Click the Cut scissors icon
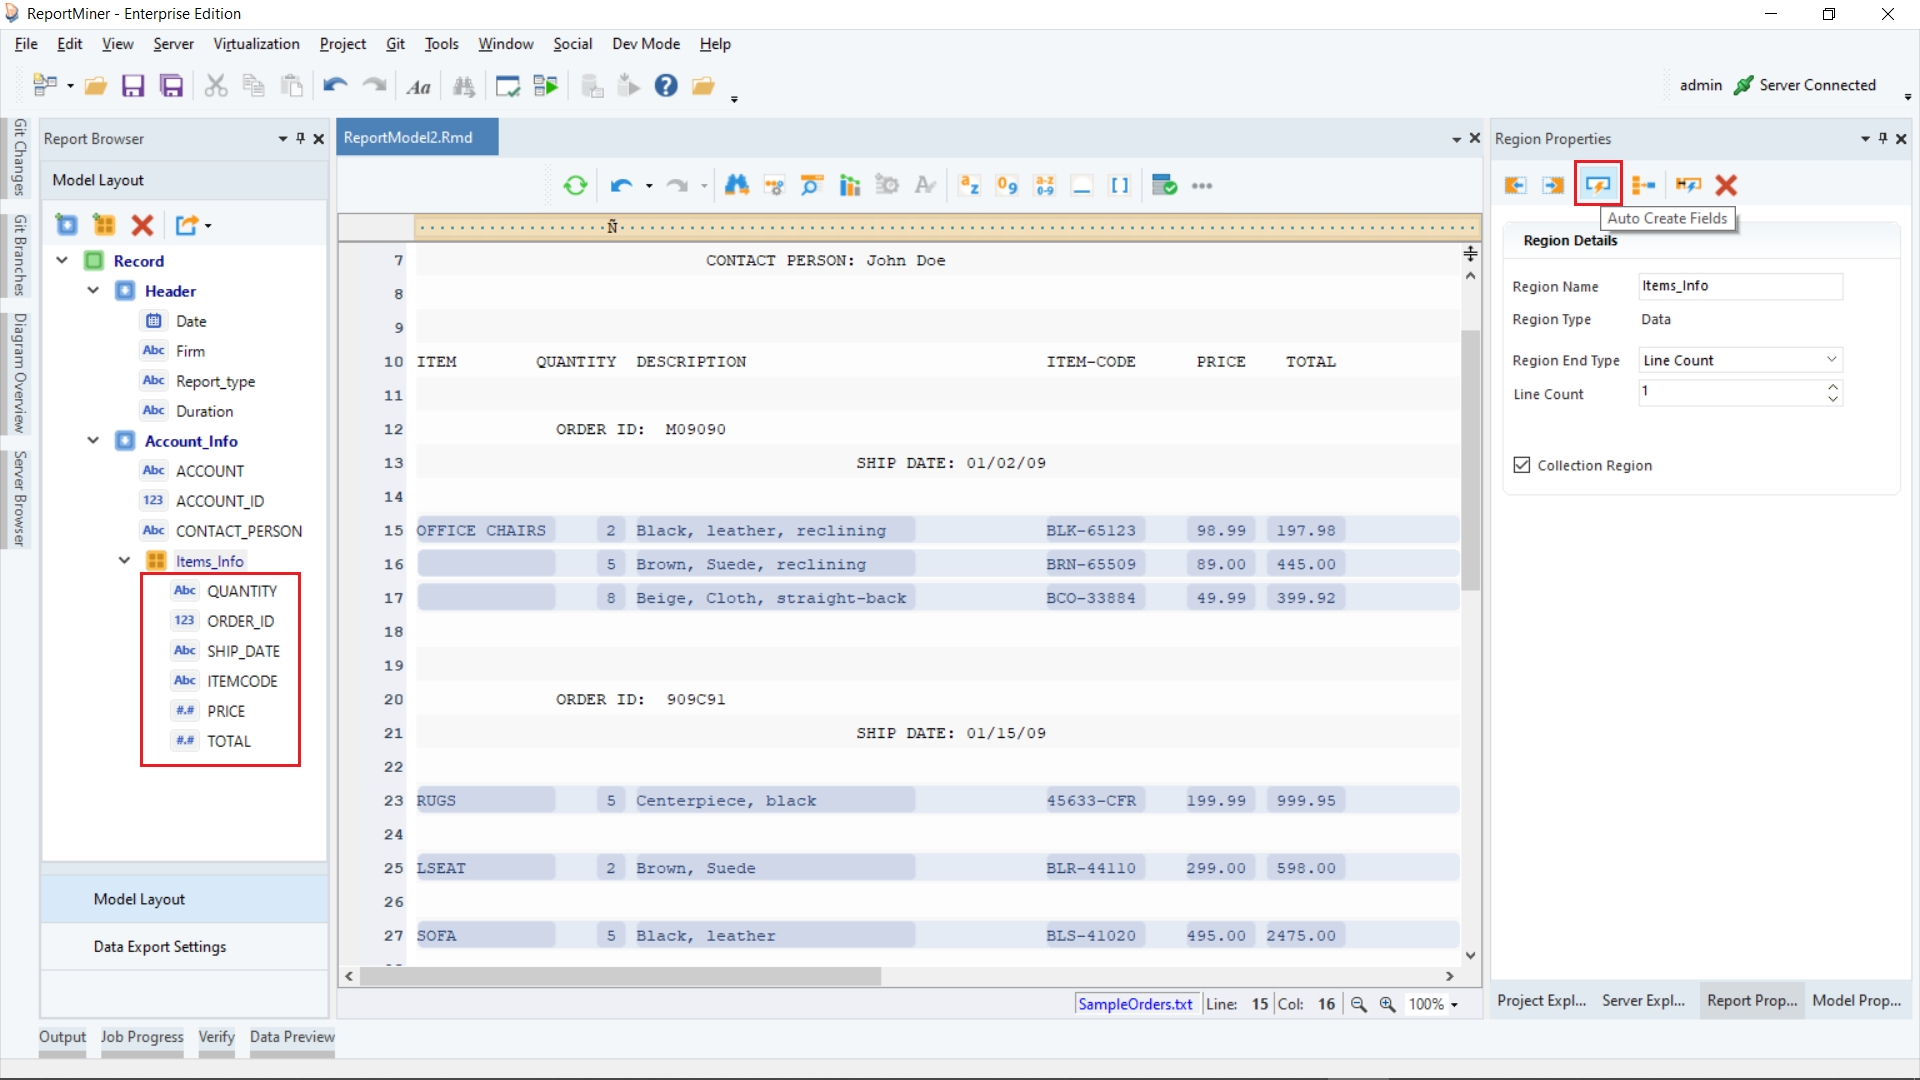1920x1080 pixels. tap(215, 86)
